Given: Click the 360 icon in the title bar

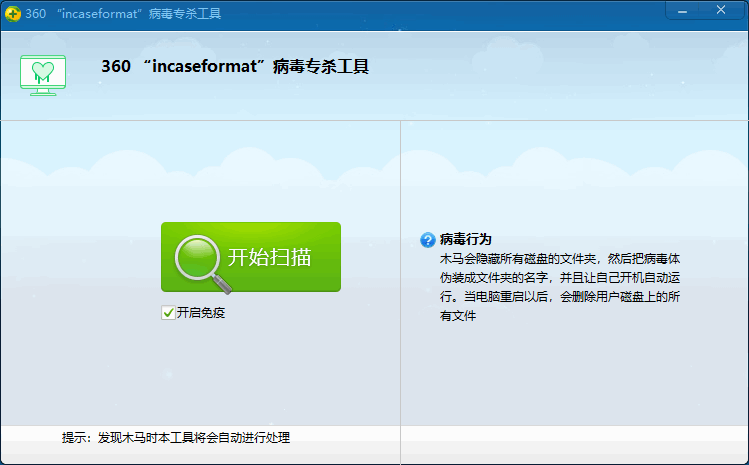Looking at the screenshot, I should pos(13,13).
